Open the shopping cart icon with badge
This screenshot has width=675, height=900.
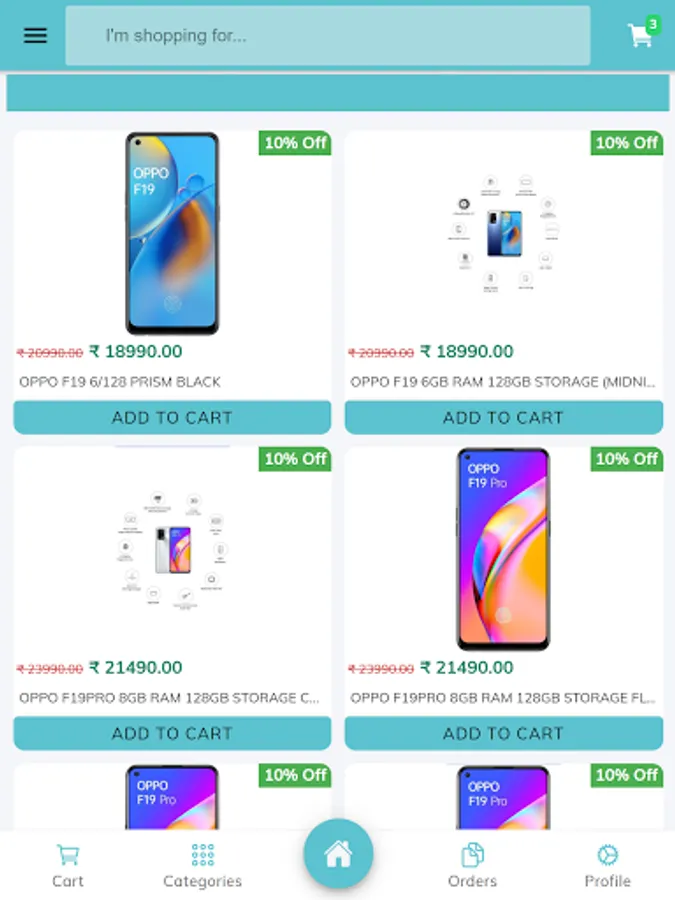pyautogui.click(x=643, y=33)
